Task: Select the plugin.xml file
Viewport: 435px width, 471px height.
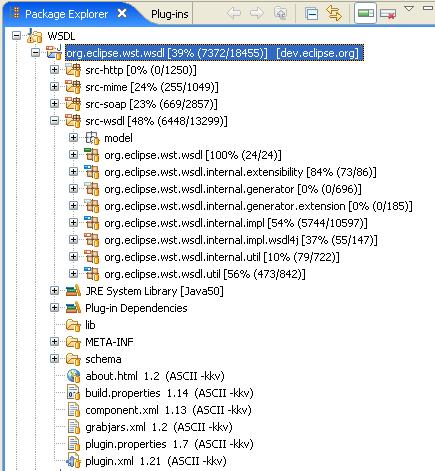Action: (146, 461)
